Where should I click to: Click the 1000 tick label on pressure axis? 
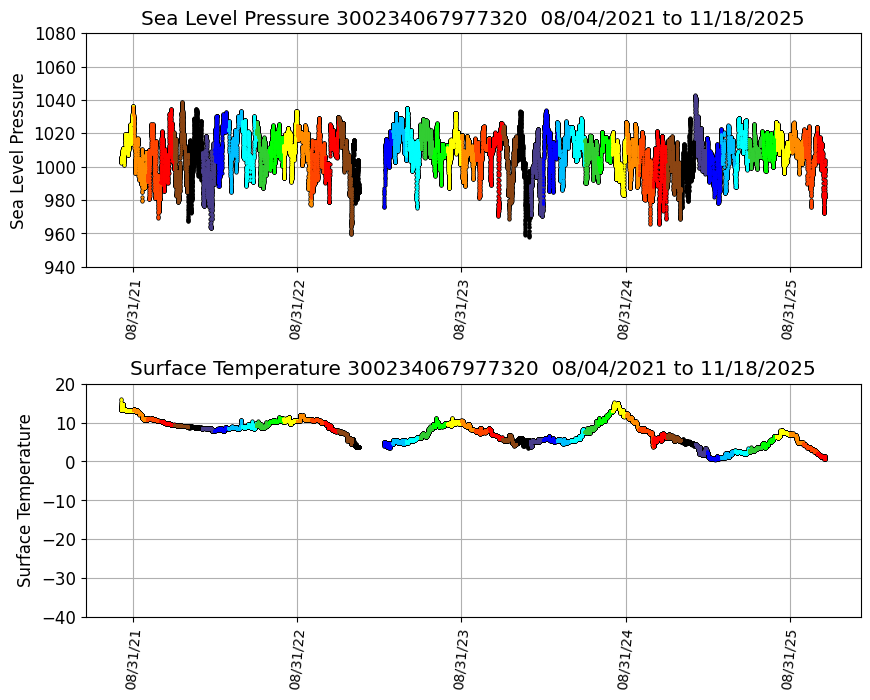coord(58,167)
